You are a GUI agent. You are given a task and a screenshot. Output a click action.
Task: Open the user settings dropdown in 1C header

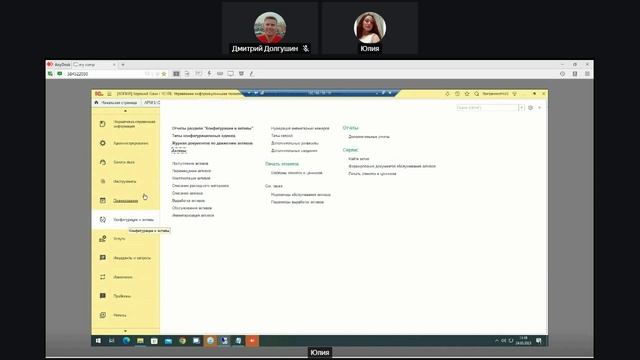tap(514, 94)
